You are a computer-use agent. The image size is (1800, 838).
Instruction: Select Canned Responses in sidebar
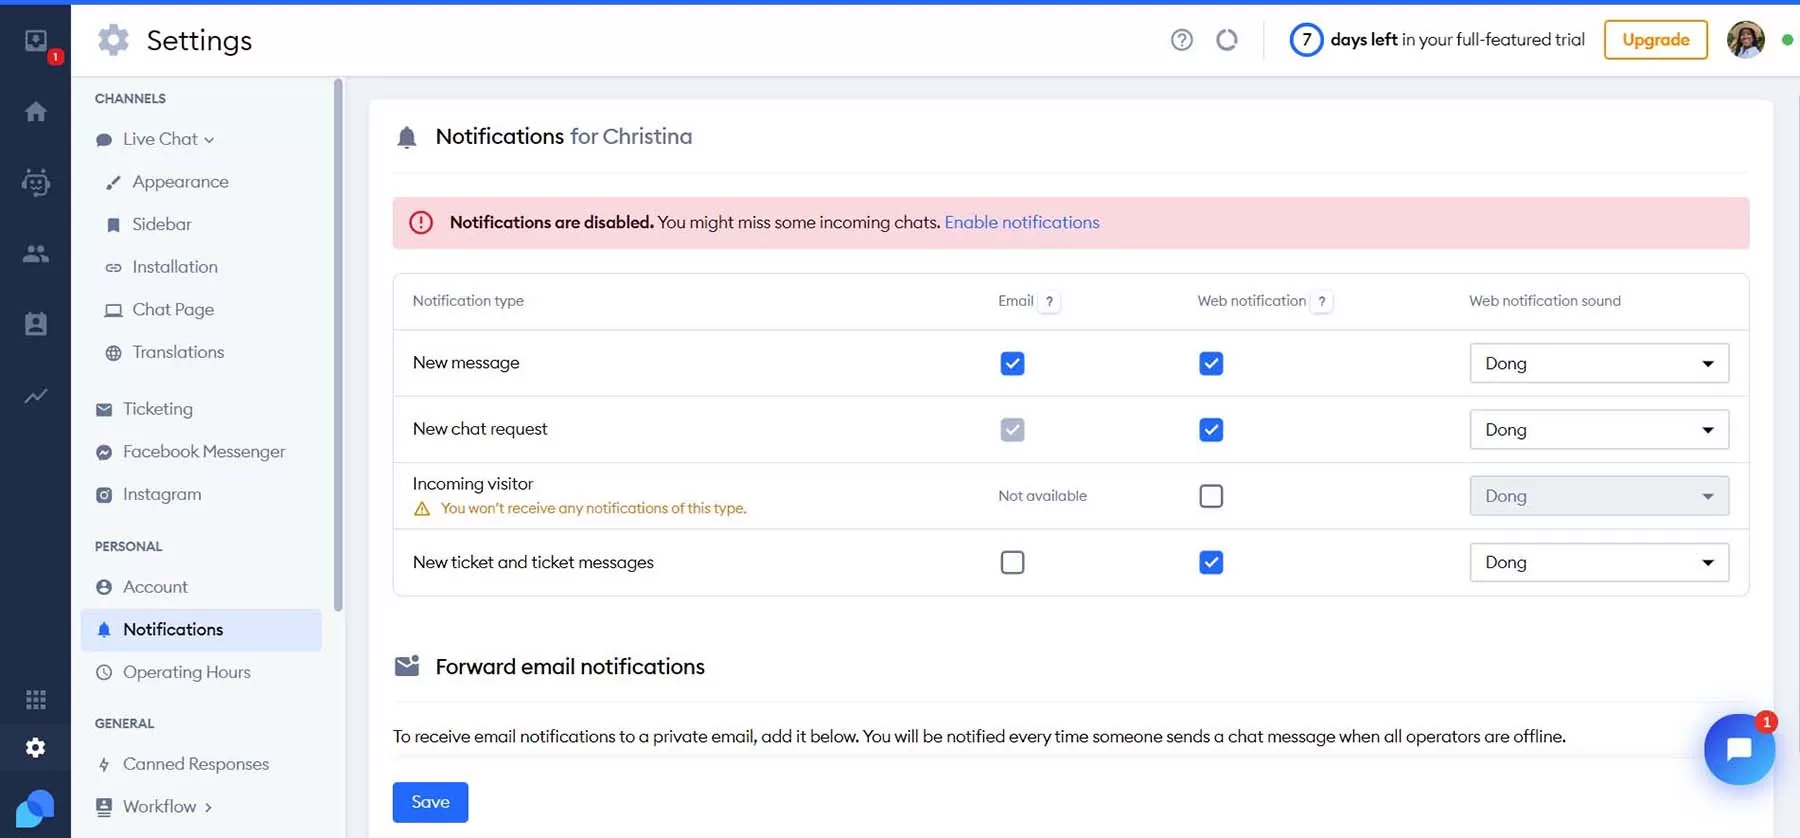point(195,764)
